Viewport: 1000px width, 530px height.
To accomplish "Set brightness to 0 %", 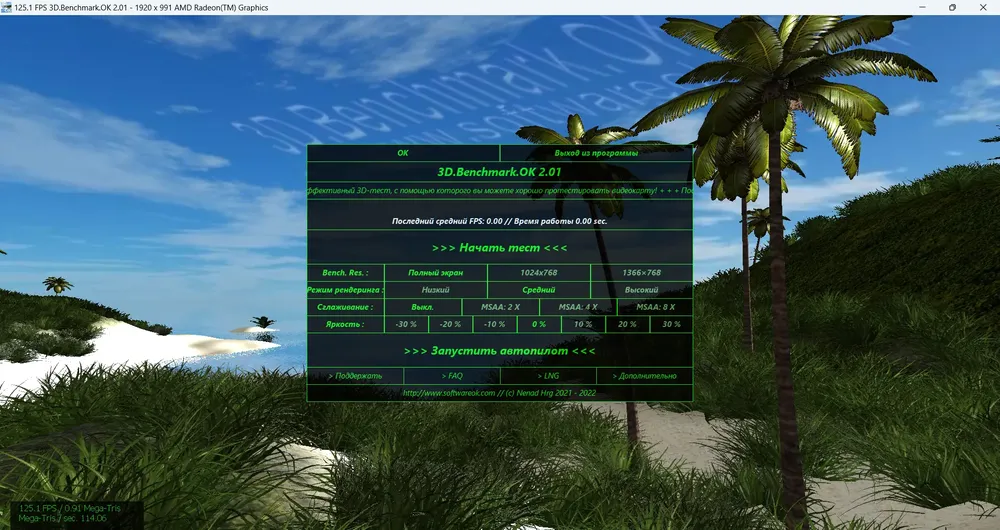I will [539, 324].
